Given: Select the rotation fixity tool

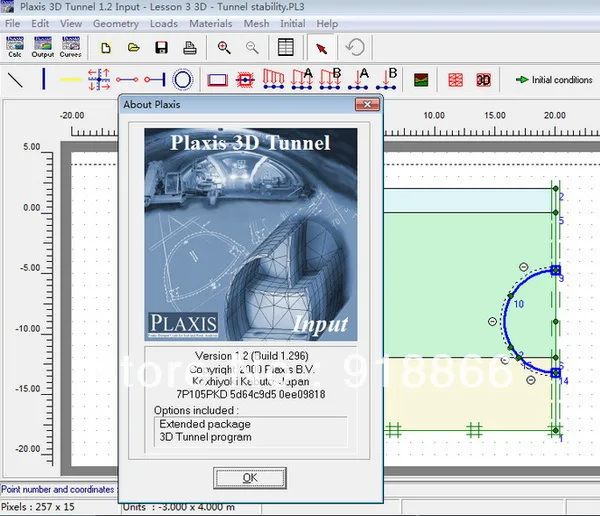Looking at the screenshot, I should coord(245,80).
